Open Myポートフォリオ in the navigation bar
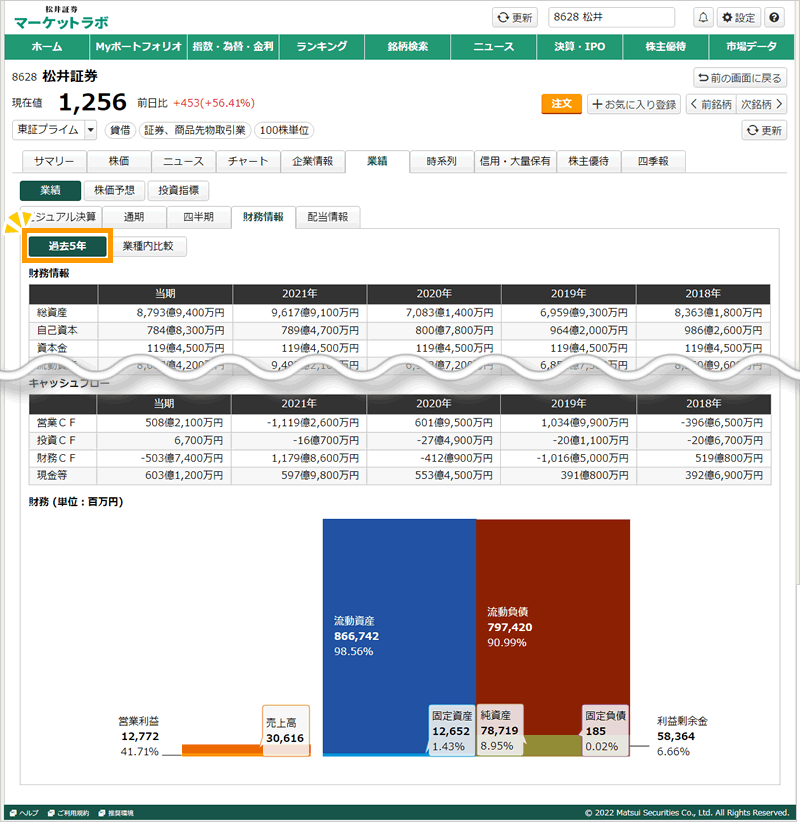This screenshot has height=822, width=800. (138, 47)
